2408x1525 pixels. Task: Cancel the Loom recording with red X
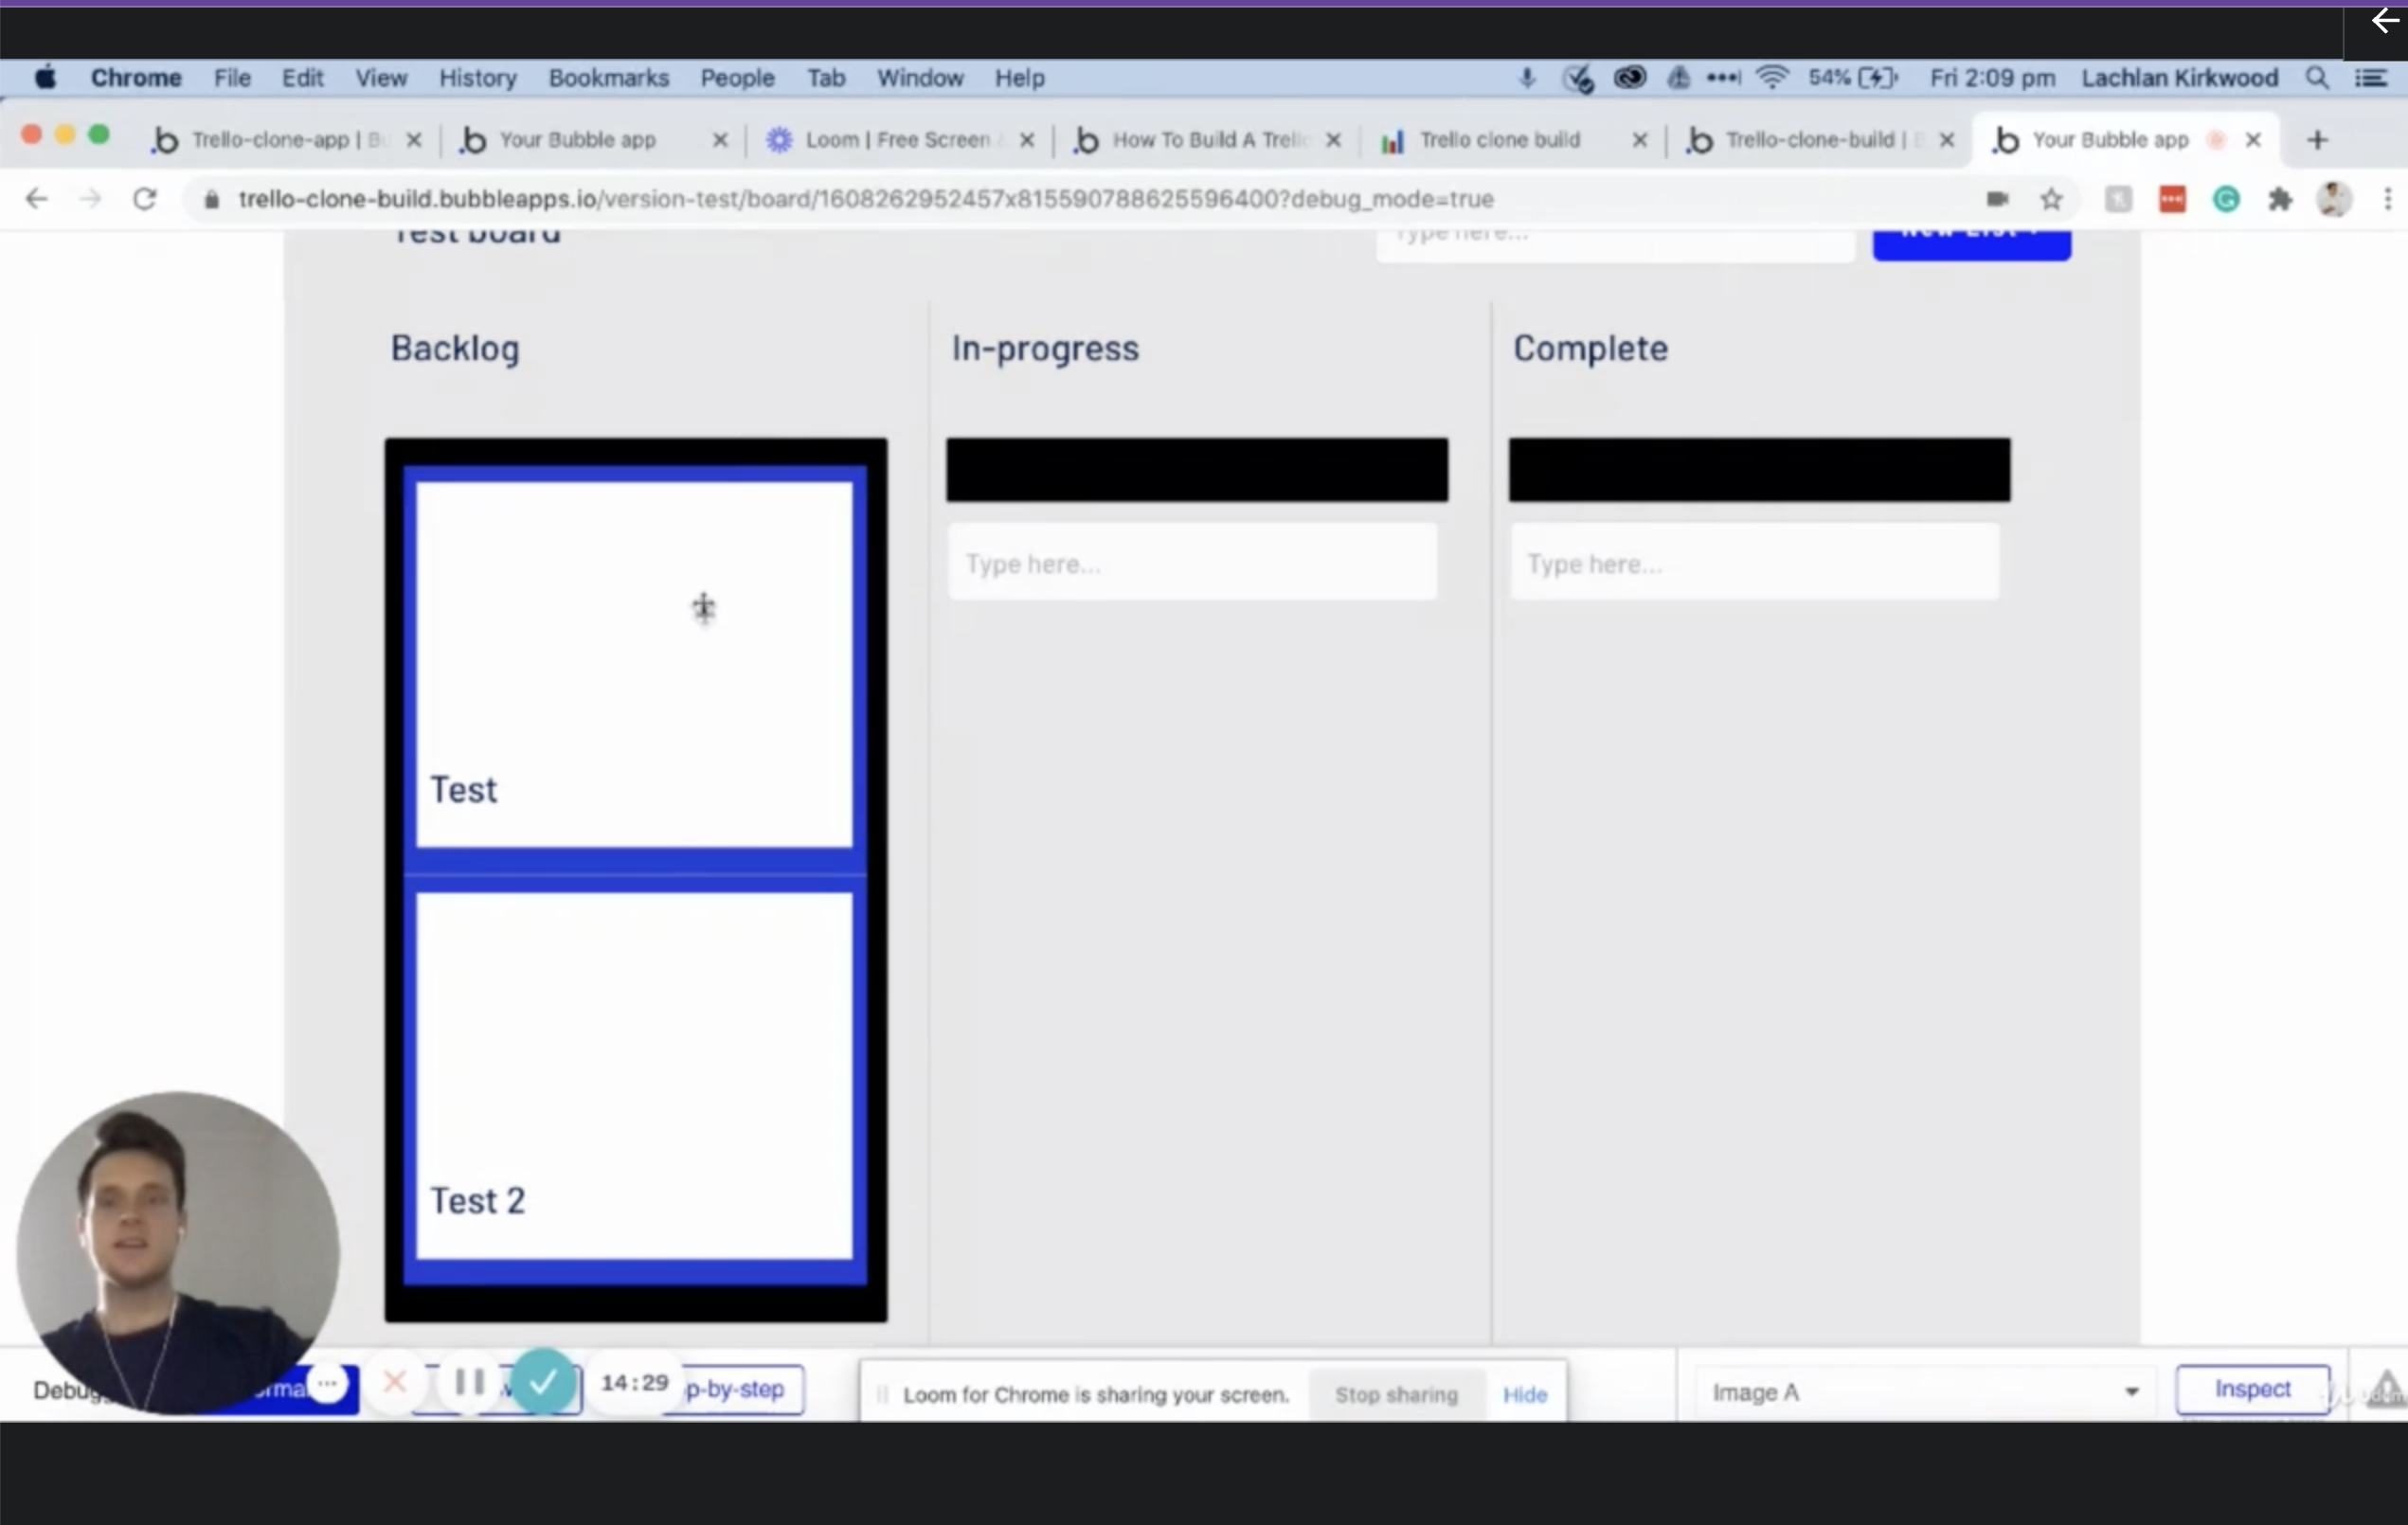(395, 1382)
